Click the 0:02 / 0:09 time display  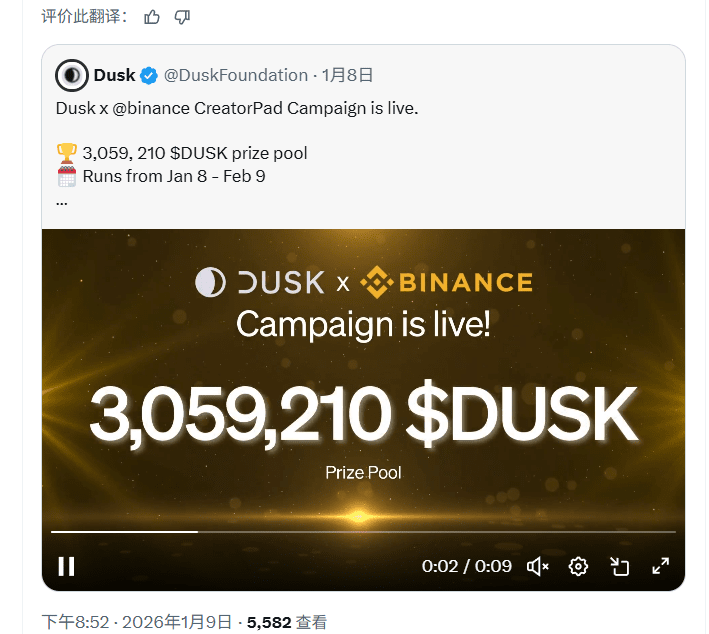coord(466,566)
